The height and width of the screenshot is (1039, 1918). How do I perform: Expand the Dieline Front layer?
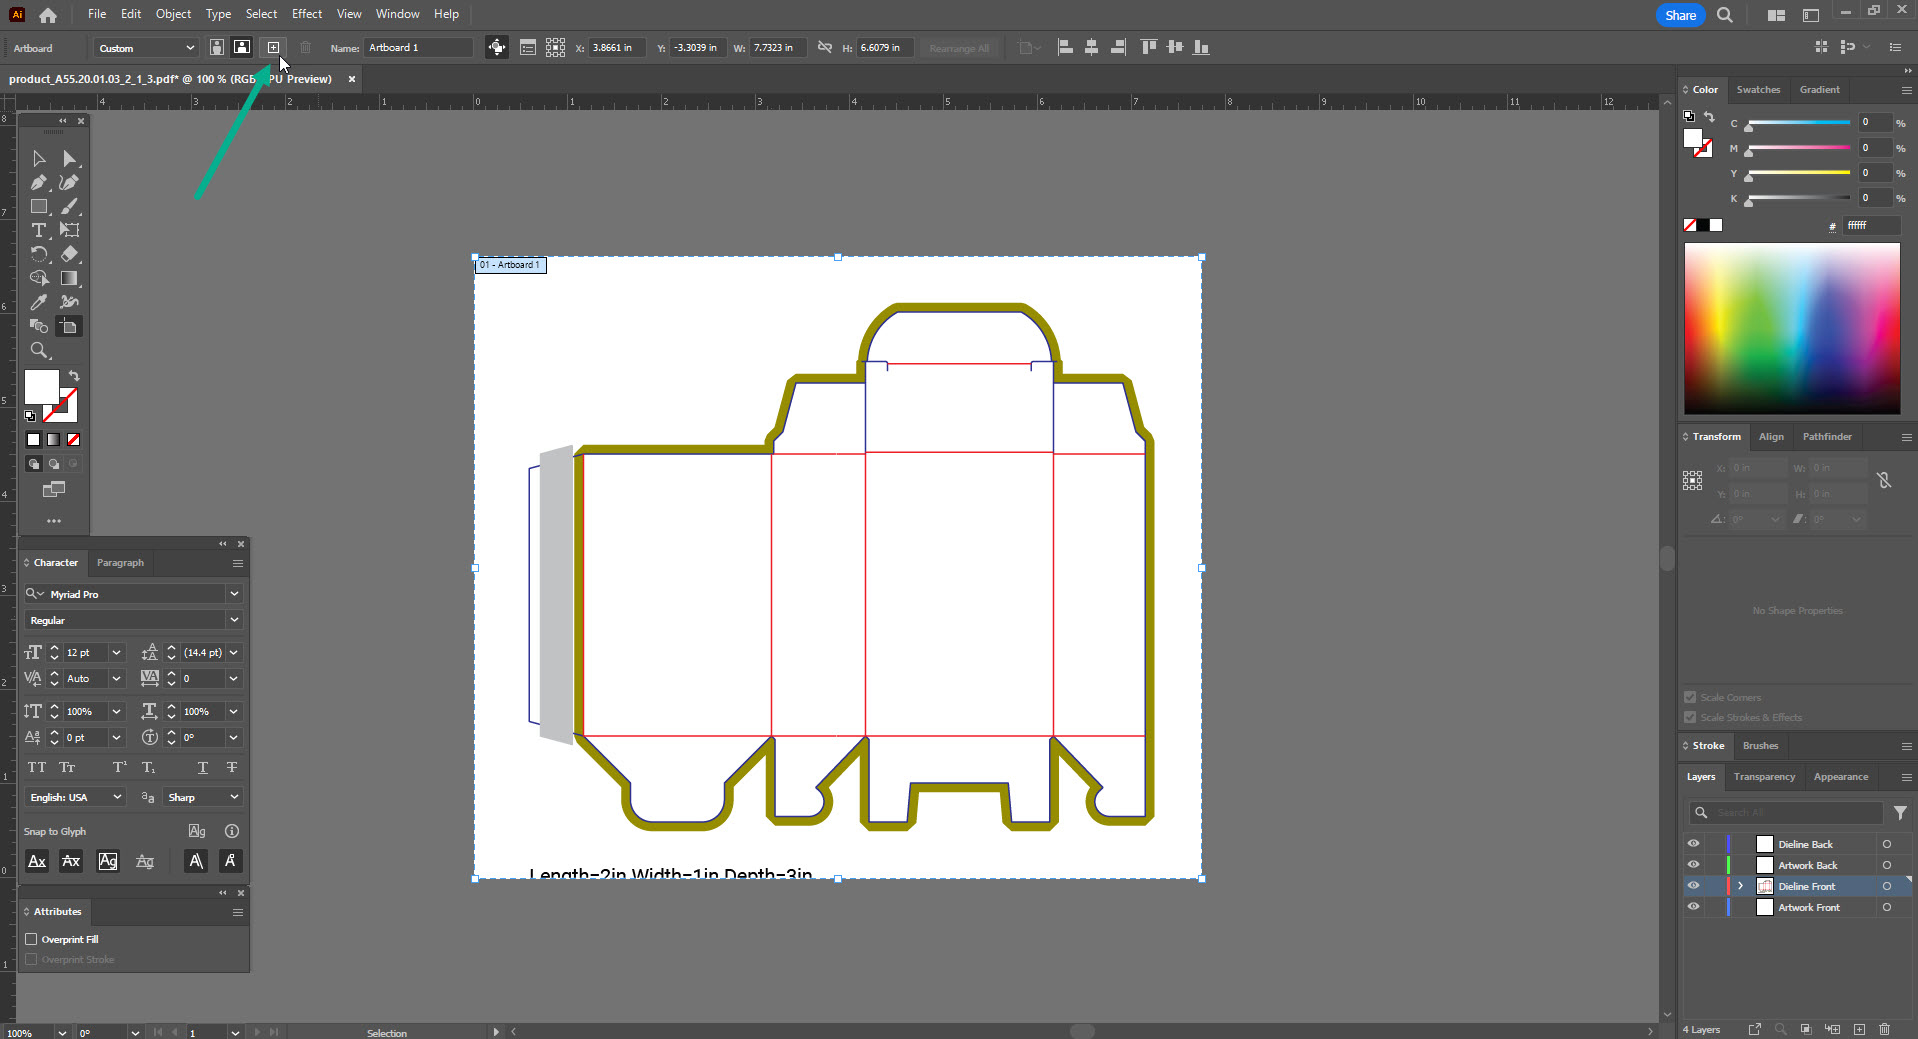[x=1740, y=886]
